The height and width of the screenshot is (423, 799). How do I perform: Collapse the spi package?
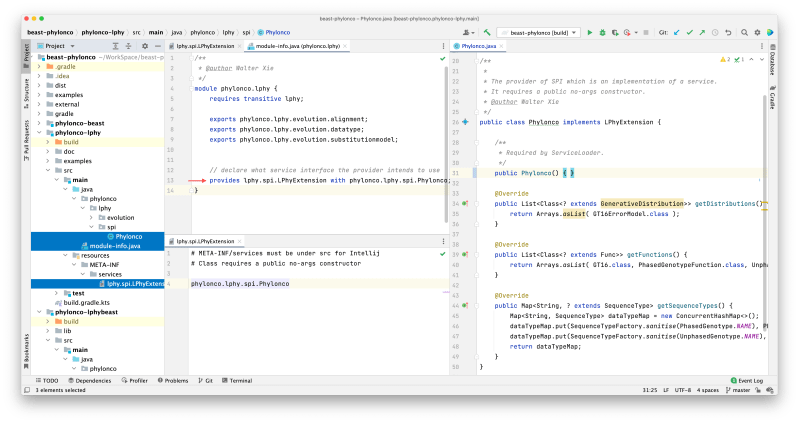click(x=91, y=227)
